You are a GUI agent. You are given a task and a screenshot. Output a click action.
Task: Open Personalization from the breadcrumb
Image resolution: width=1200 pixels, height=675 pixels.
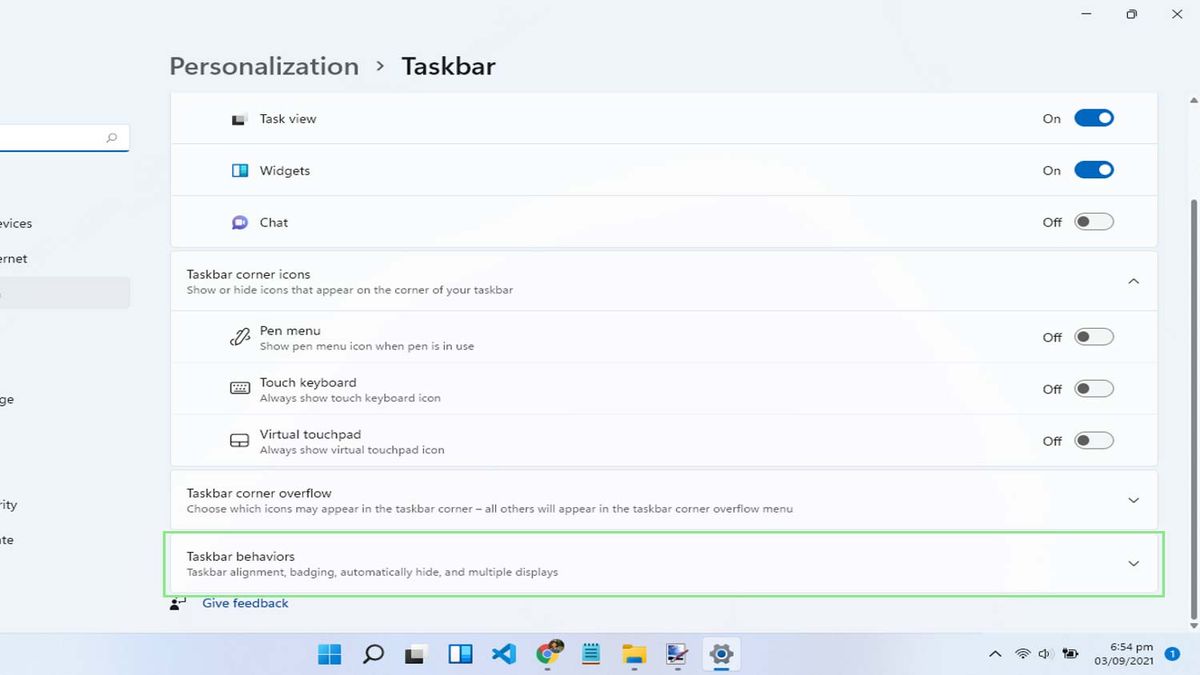click(x=263, y=66)
